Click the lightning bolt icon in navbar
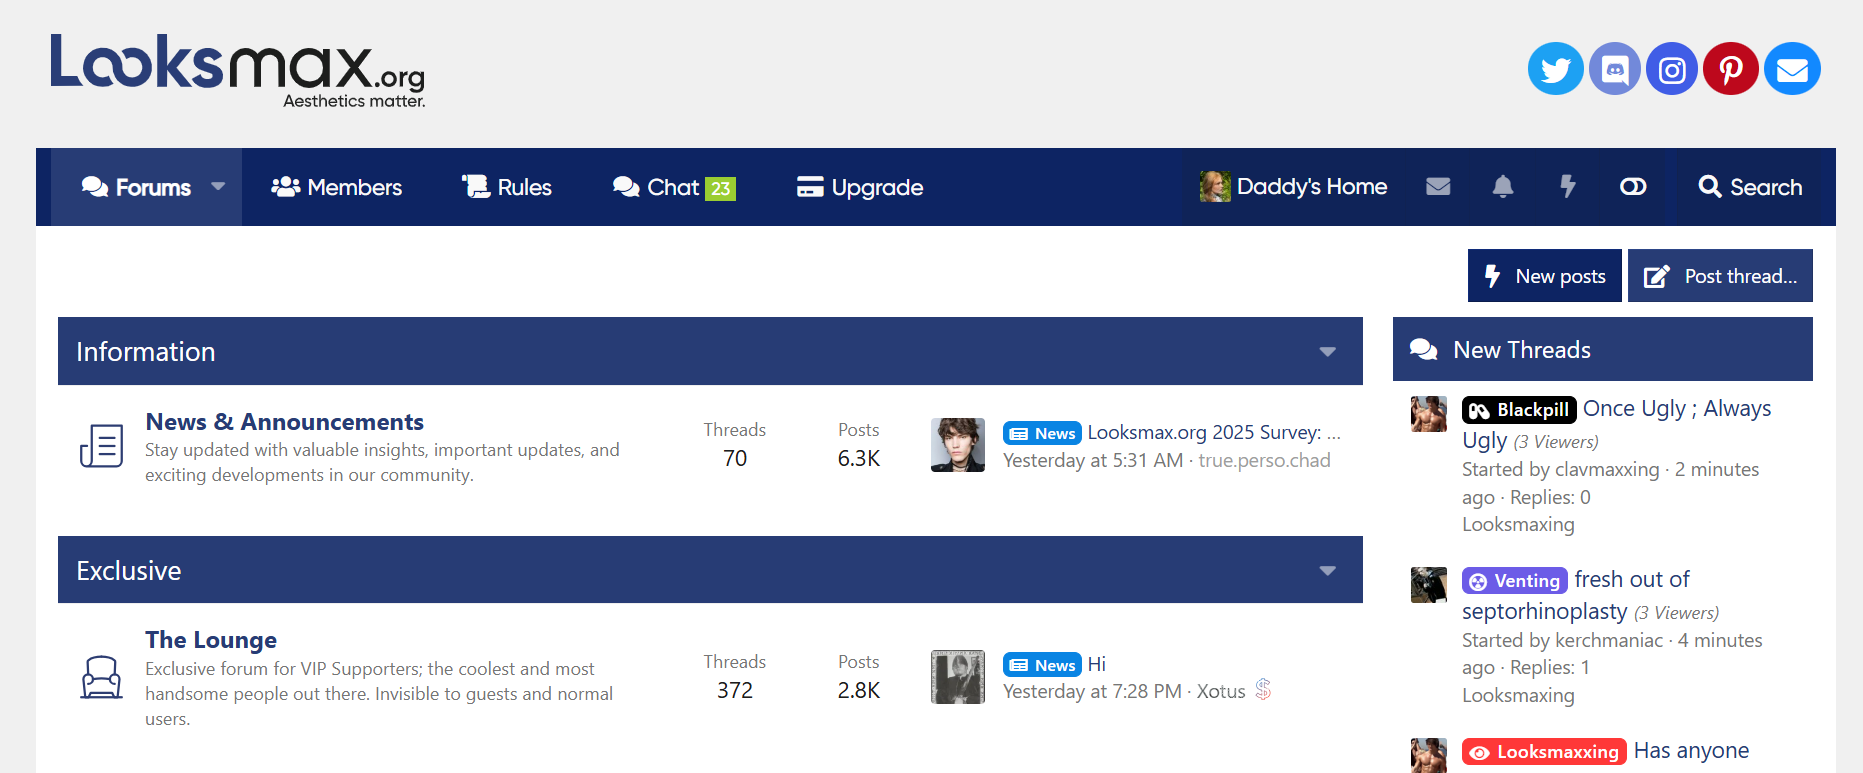This screenshot has width=1863, height=773. (x=1567, y=187)
